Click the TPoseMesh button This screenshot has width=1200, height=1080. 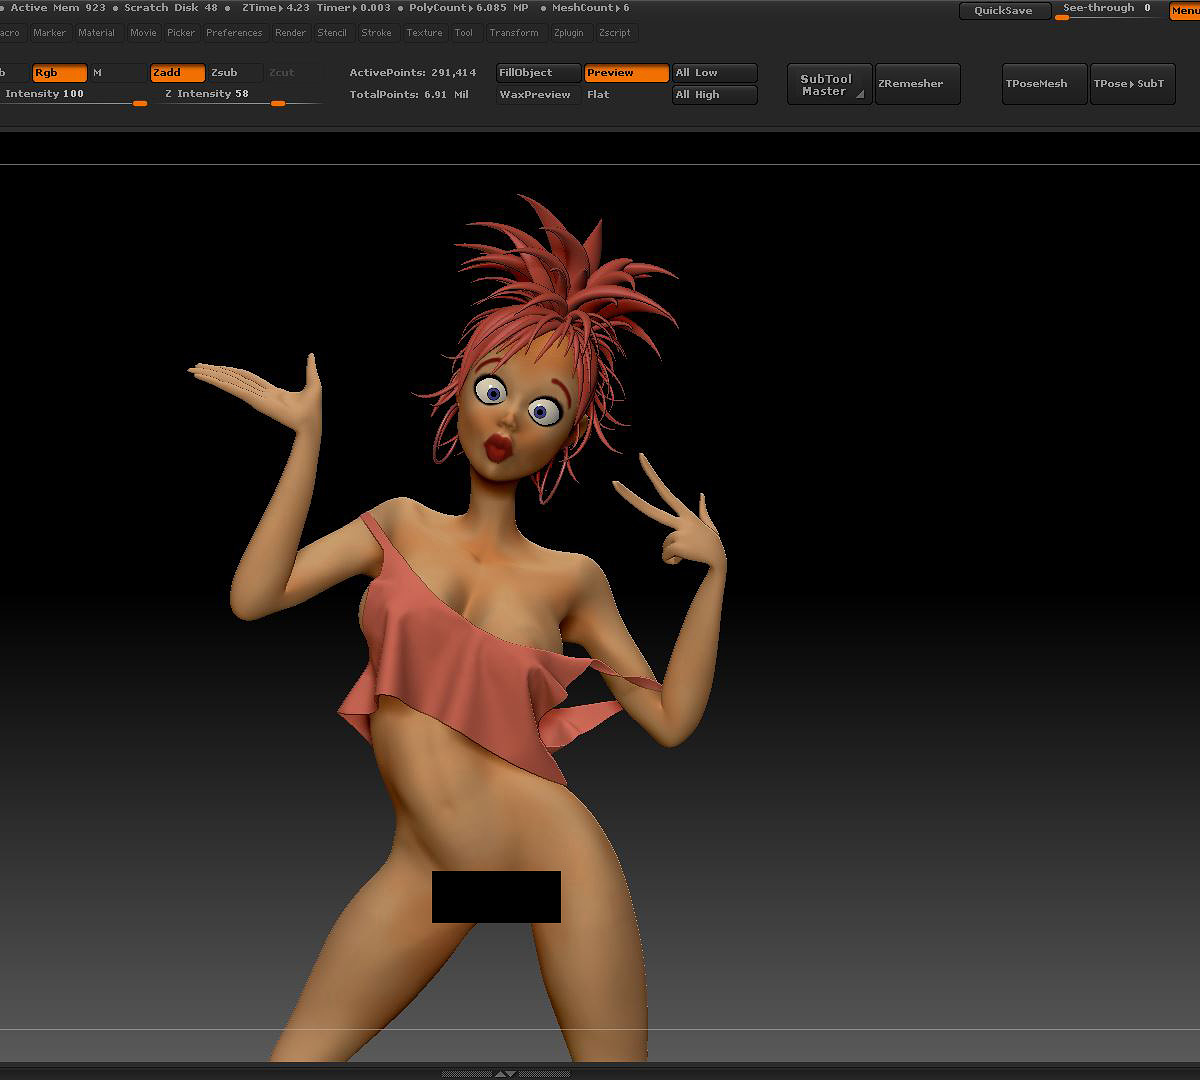pos(1044,85)
